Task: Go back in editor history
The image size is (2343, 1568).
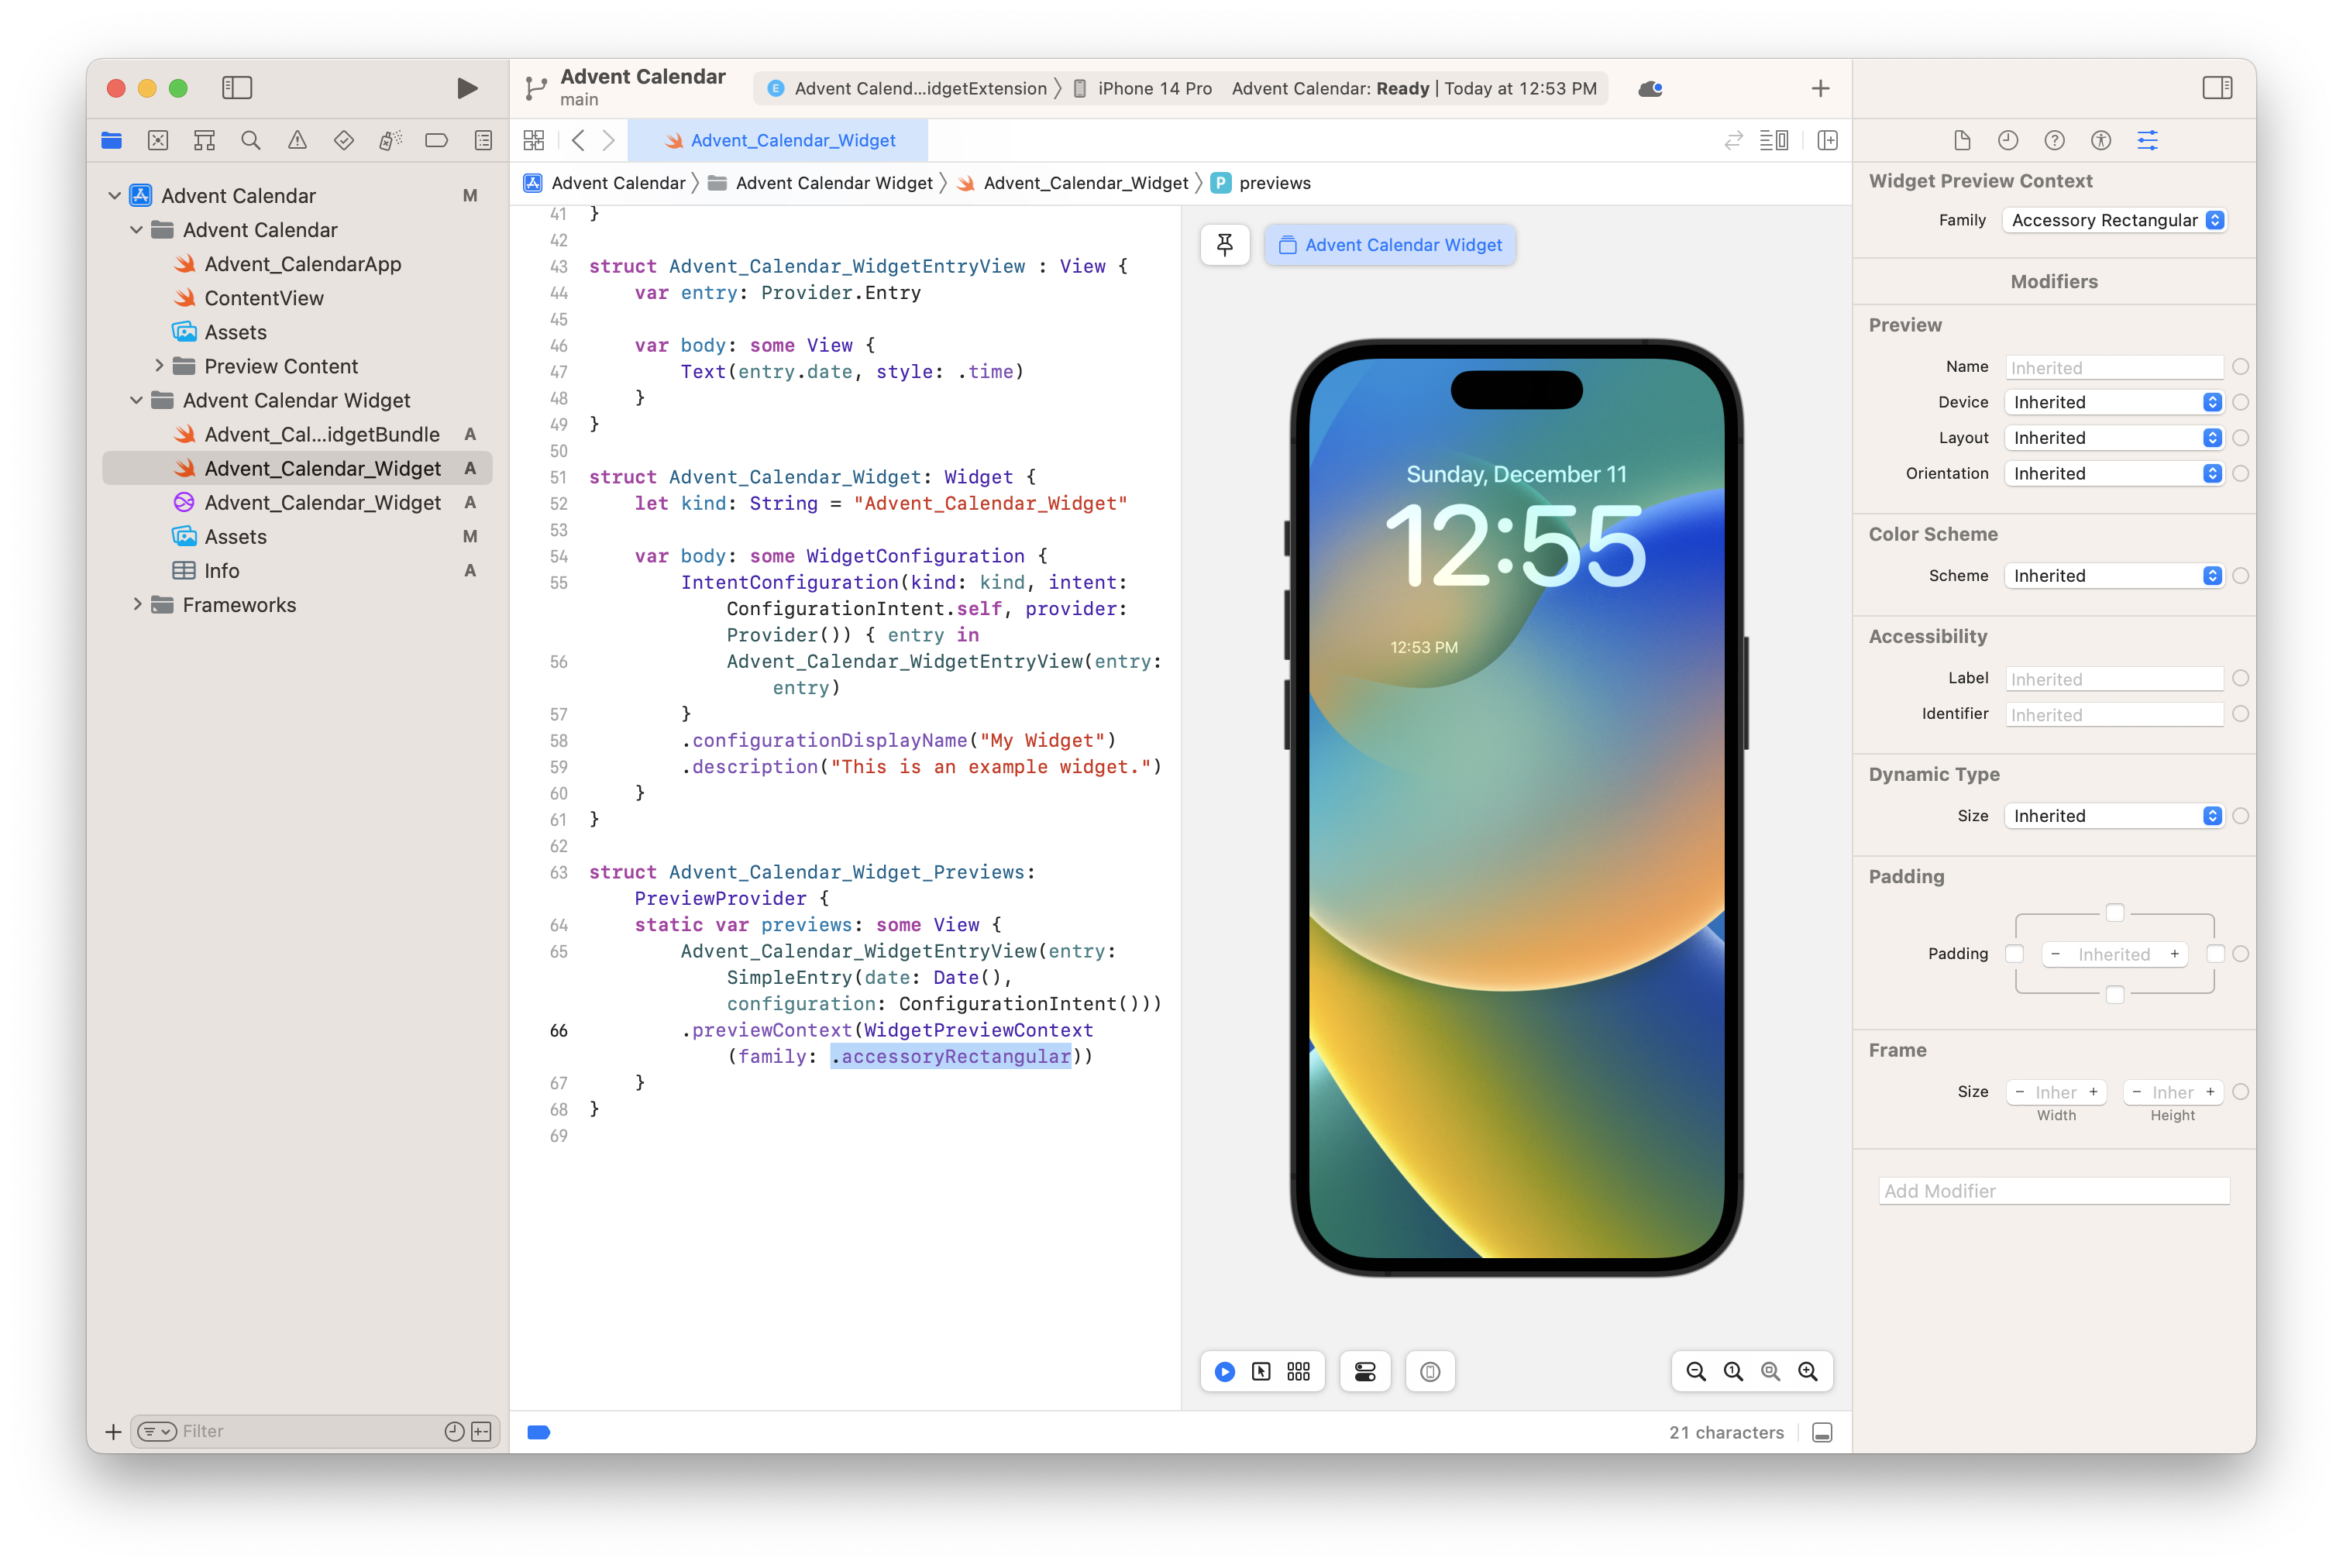Action: 578,140
